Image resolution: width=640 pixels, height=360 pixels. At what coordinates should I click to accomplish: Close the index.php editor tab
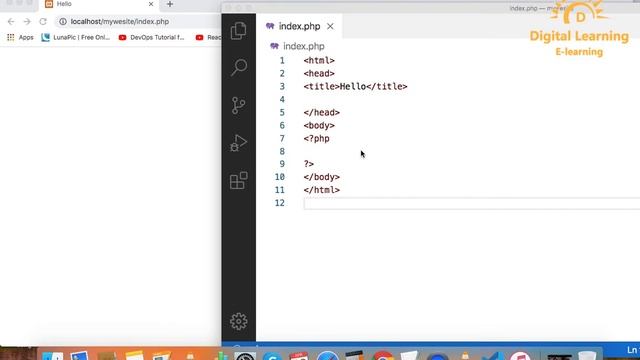(330, 27)
